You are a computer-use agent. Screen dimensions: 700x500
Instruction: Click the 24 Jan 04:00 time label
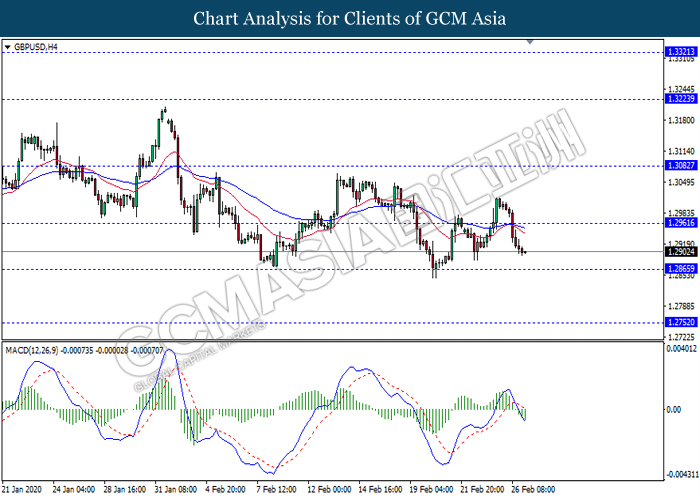[x=74, y=490]
